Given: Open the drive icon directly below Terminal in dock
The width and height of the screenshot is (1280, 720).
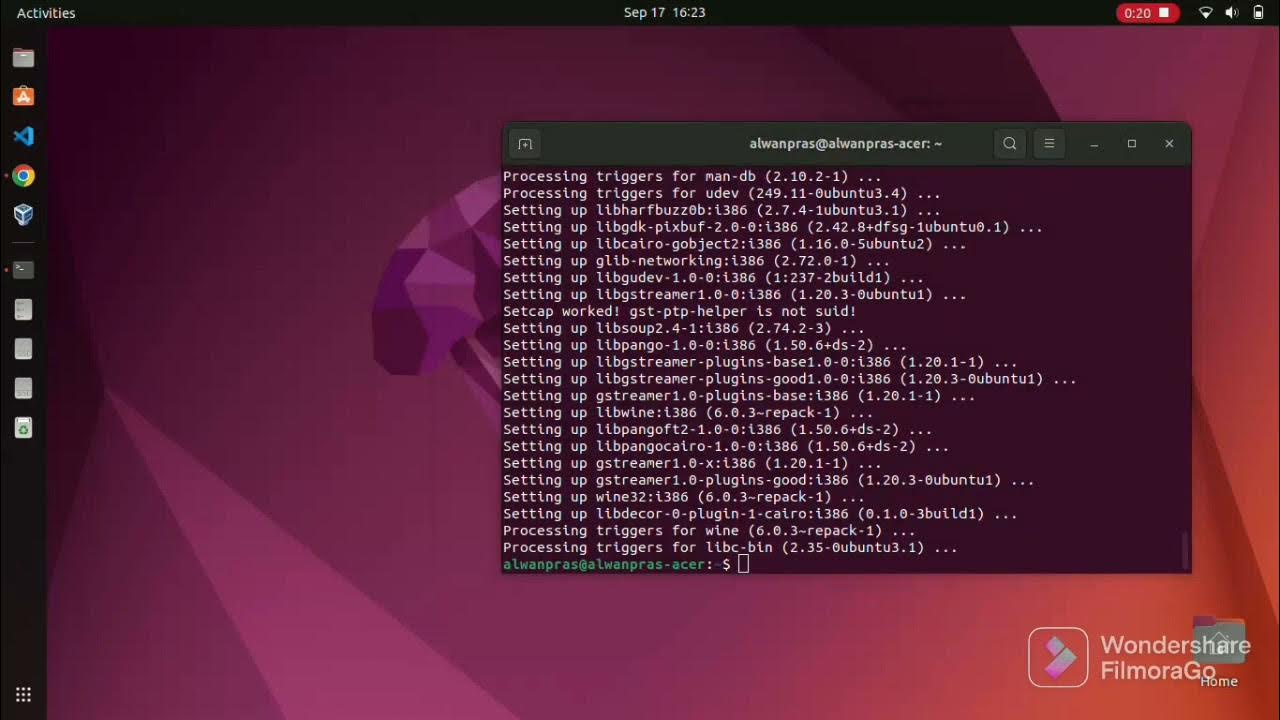Looking at the screenshot, I should pos(23,310).
